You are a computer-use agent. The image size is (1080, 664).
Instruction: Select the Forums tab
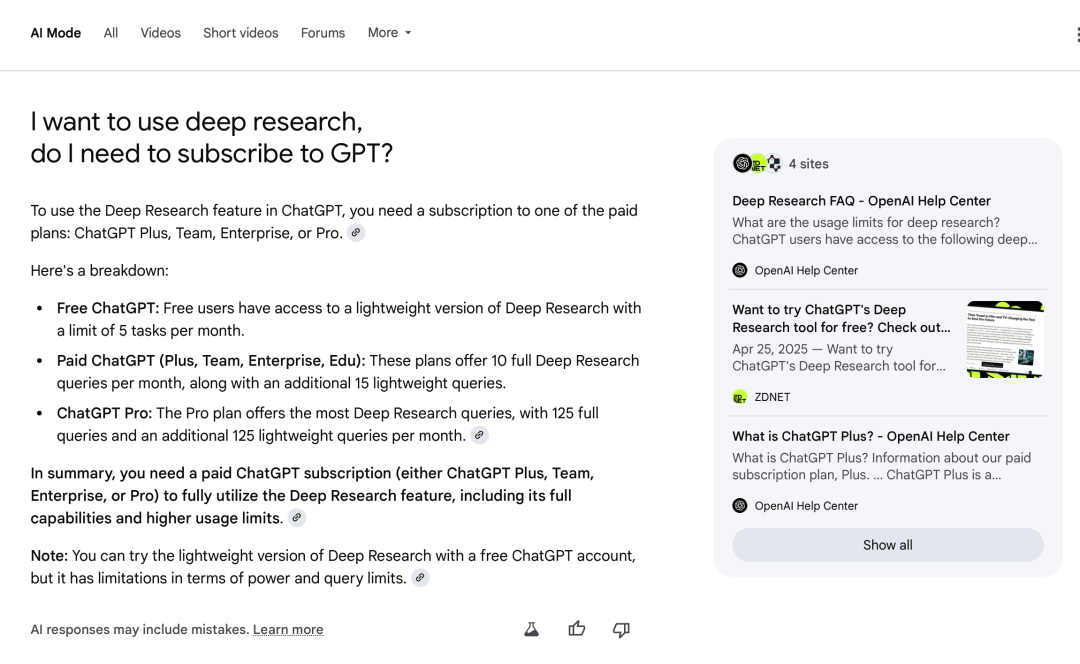pyautogui.click(x=323, y=32)
